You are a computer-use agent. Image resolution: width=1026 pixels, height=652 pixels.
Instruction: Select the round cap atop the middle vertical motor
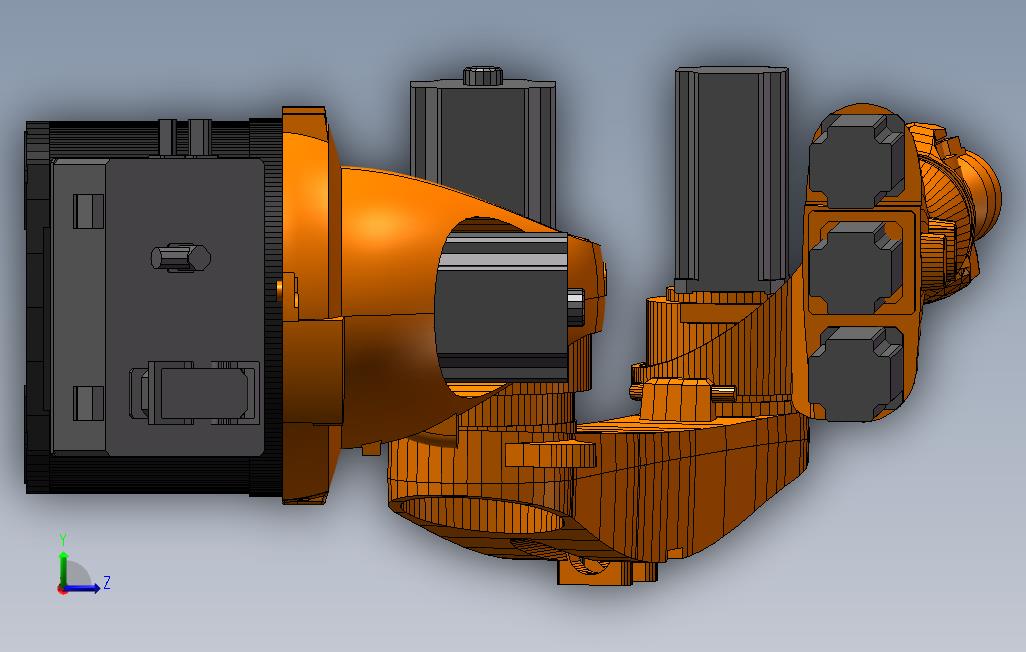[483, 76]
